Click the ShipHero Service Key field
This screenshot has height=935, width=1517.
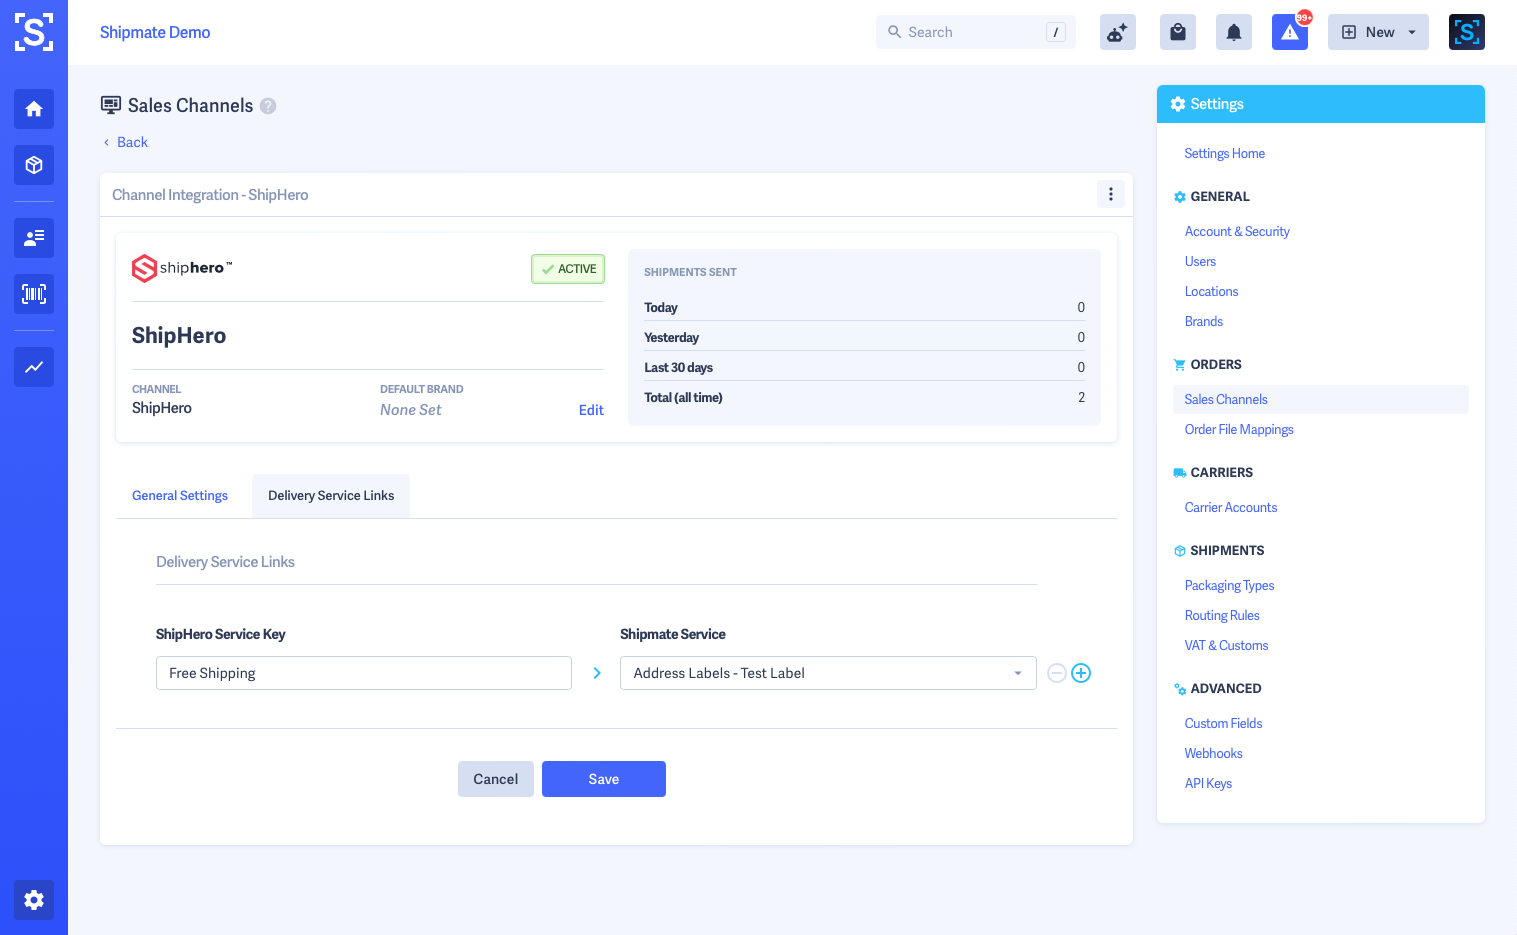364,673
